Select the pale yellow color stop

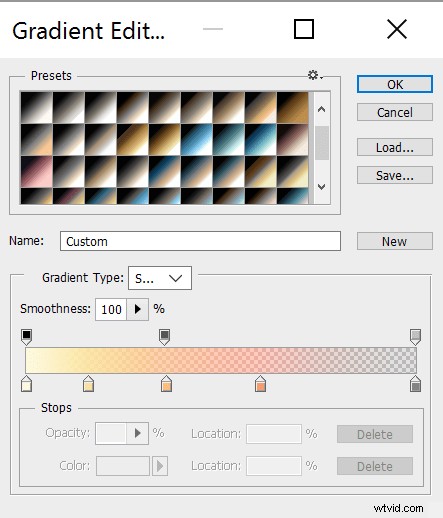[88, 383]
